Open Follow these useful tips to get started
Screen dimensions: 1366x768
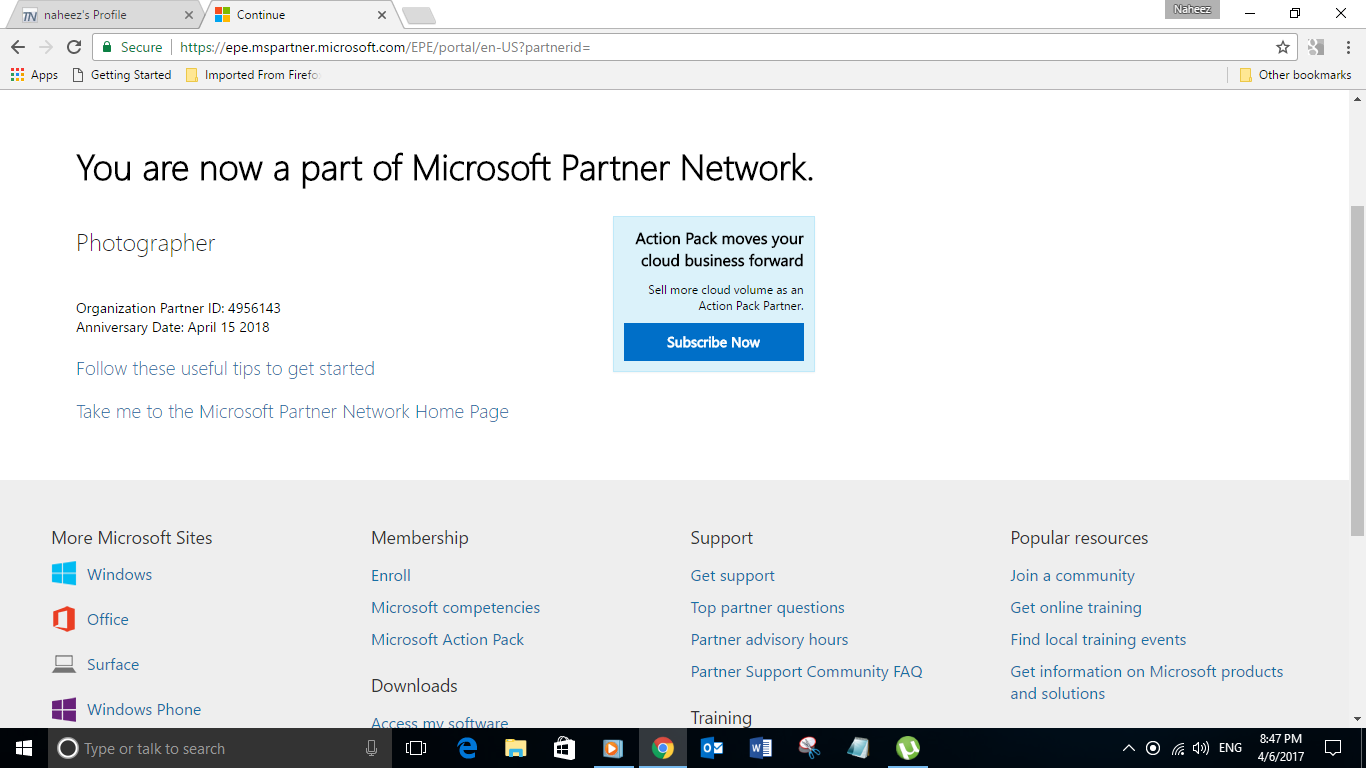(225, 369)
